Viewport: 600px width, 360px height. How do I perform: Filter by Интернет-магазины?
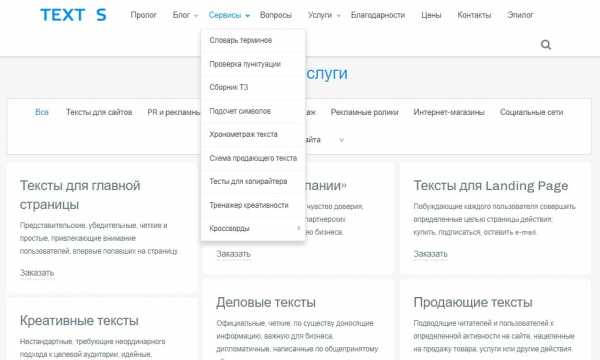tap(449, 112)
